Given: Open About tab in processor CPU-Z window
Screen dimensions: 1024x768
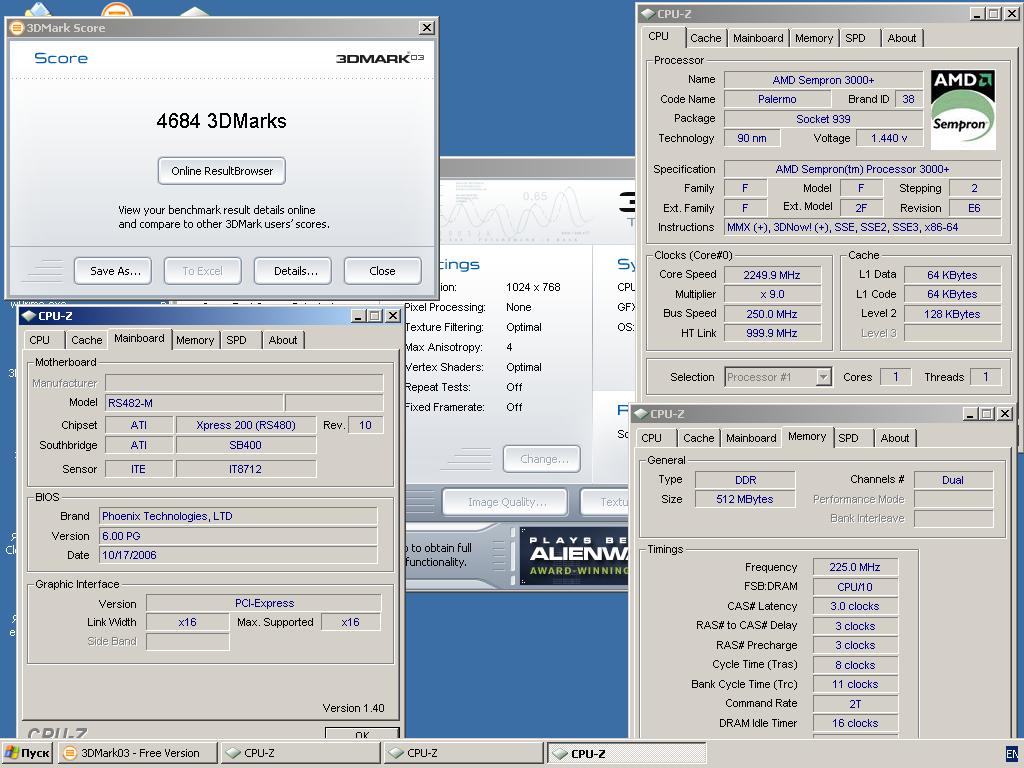Looking at the screenshot, I should [901, 38].
